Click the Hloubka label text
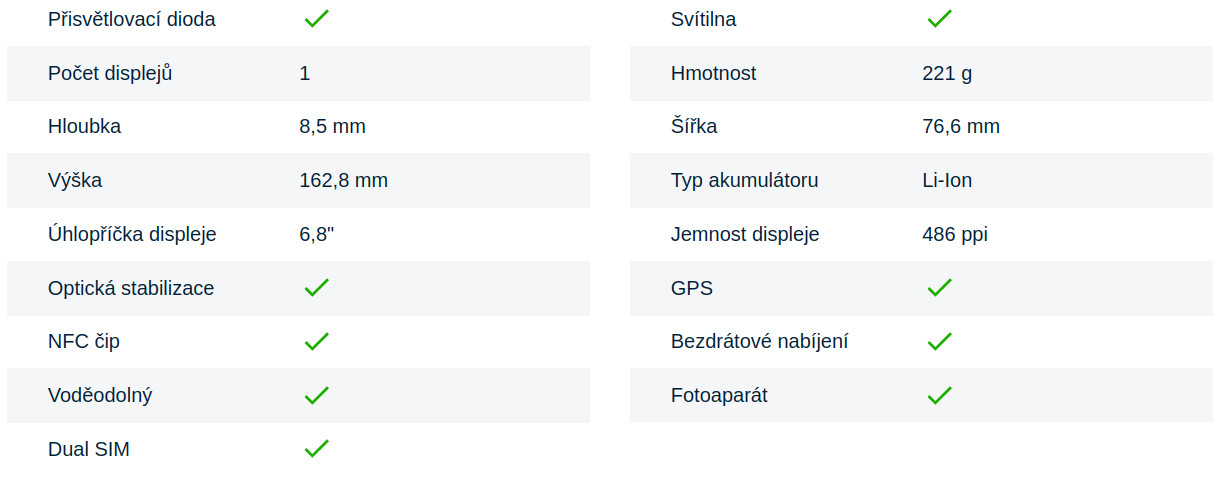This screenshot has height=481, width=1222. pos(84,127)
